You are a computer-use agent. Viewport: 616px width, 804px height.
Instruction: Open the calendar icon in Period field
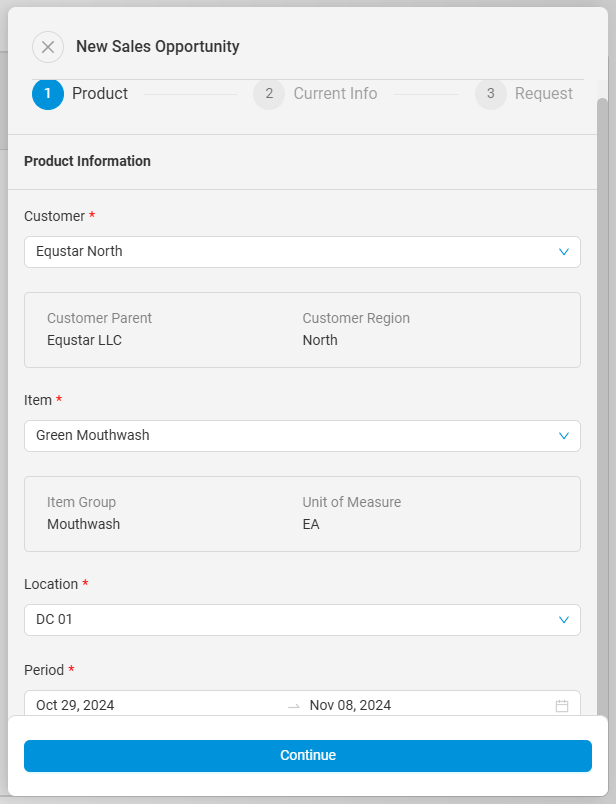[562, 706]
